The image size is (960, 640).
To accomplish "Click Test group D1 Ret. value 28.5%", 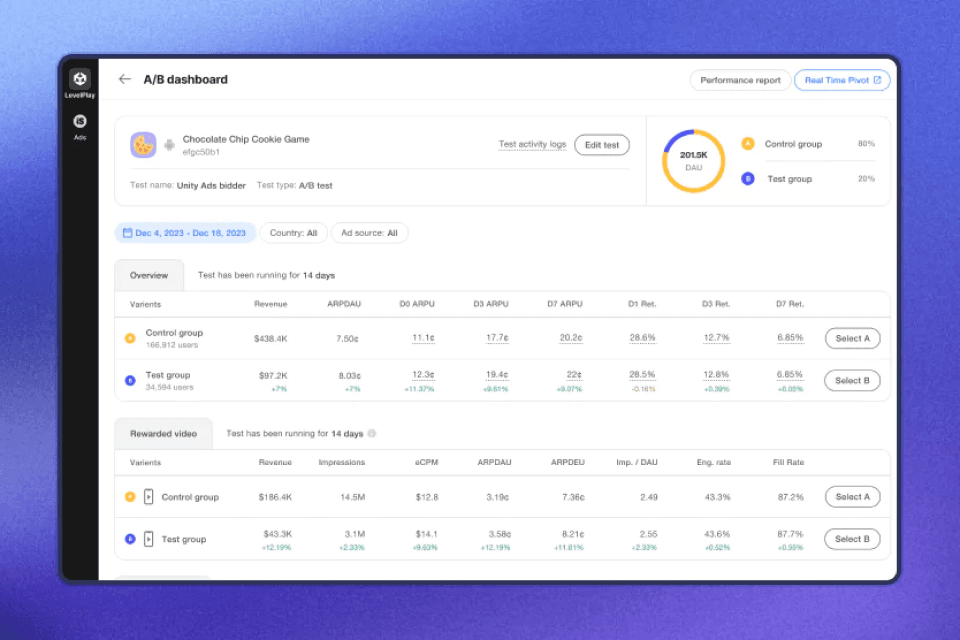I will [643, 375].
